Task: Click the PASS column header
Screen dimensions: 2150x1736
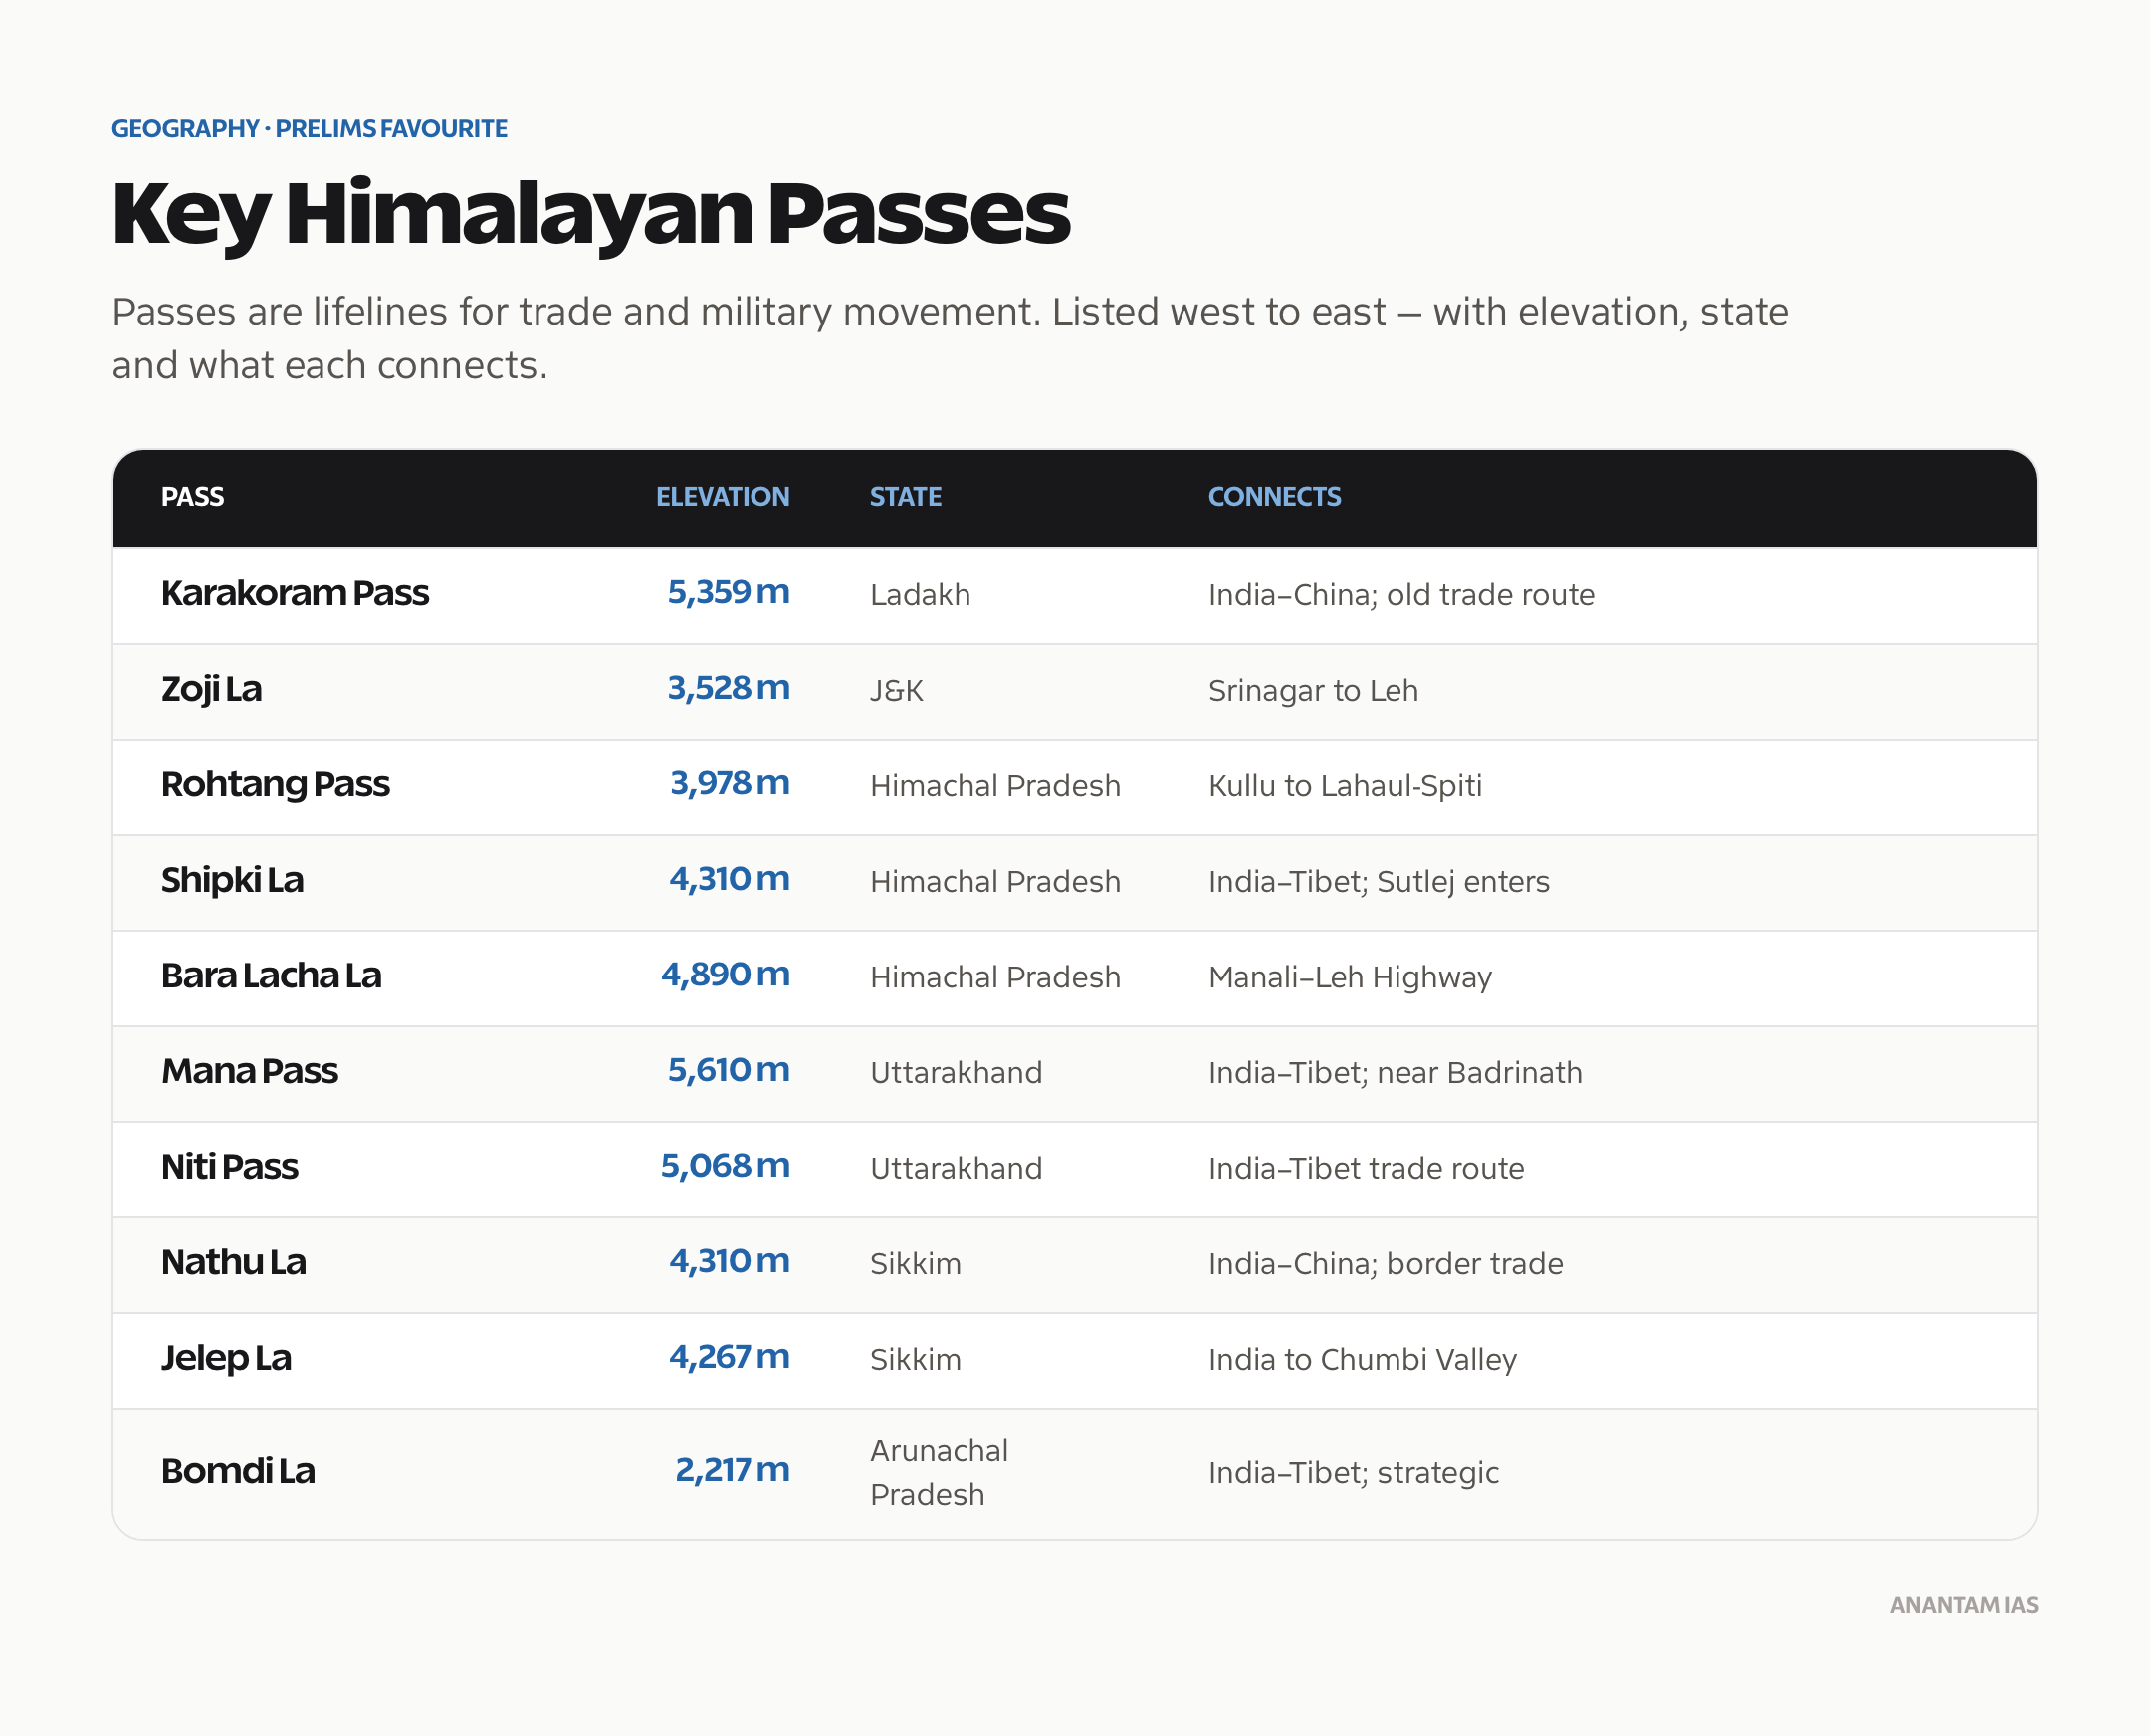Action: click(x=192, y=497)
